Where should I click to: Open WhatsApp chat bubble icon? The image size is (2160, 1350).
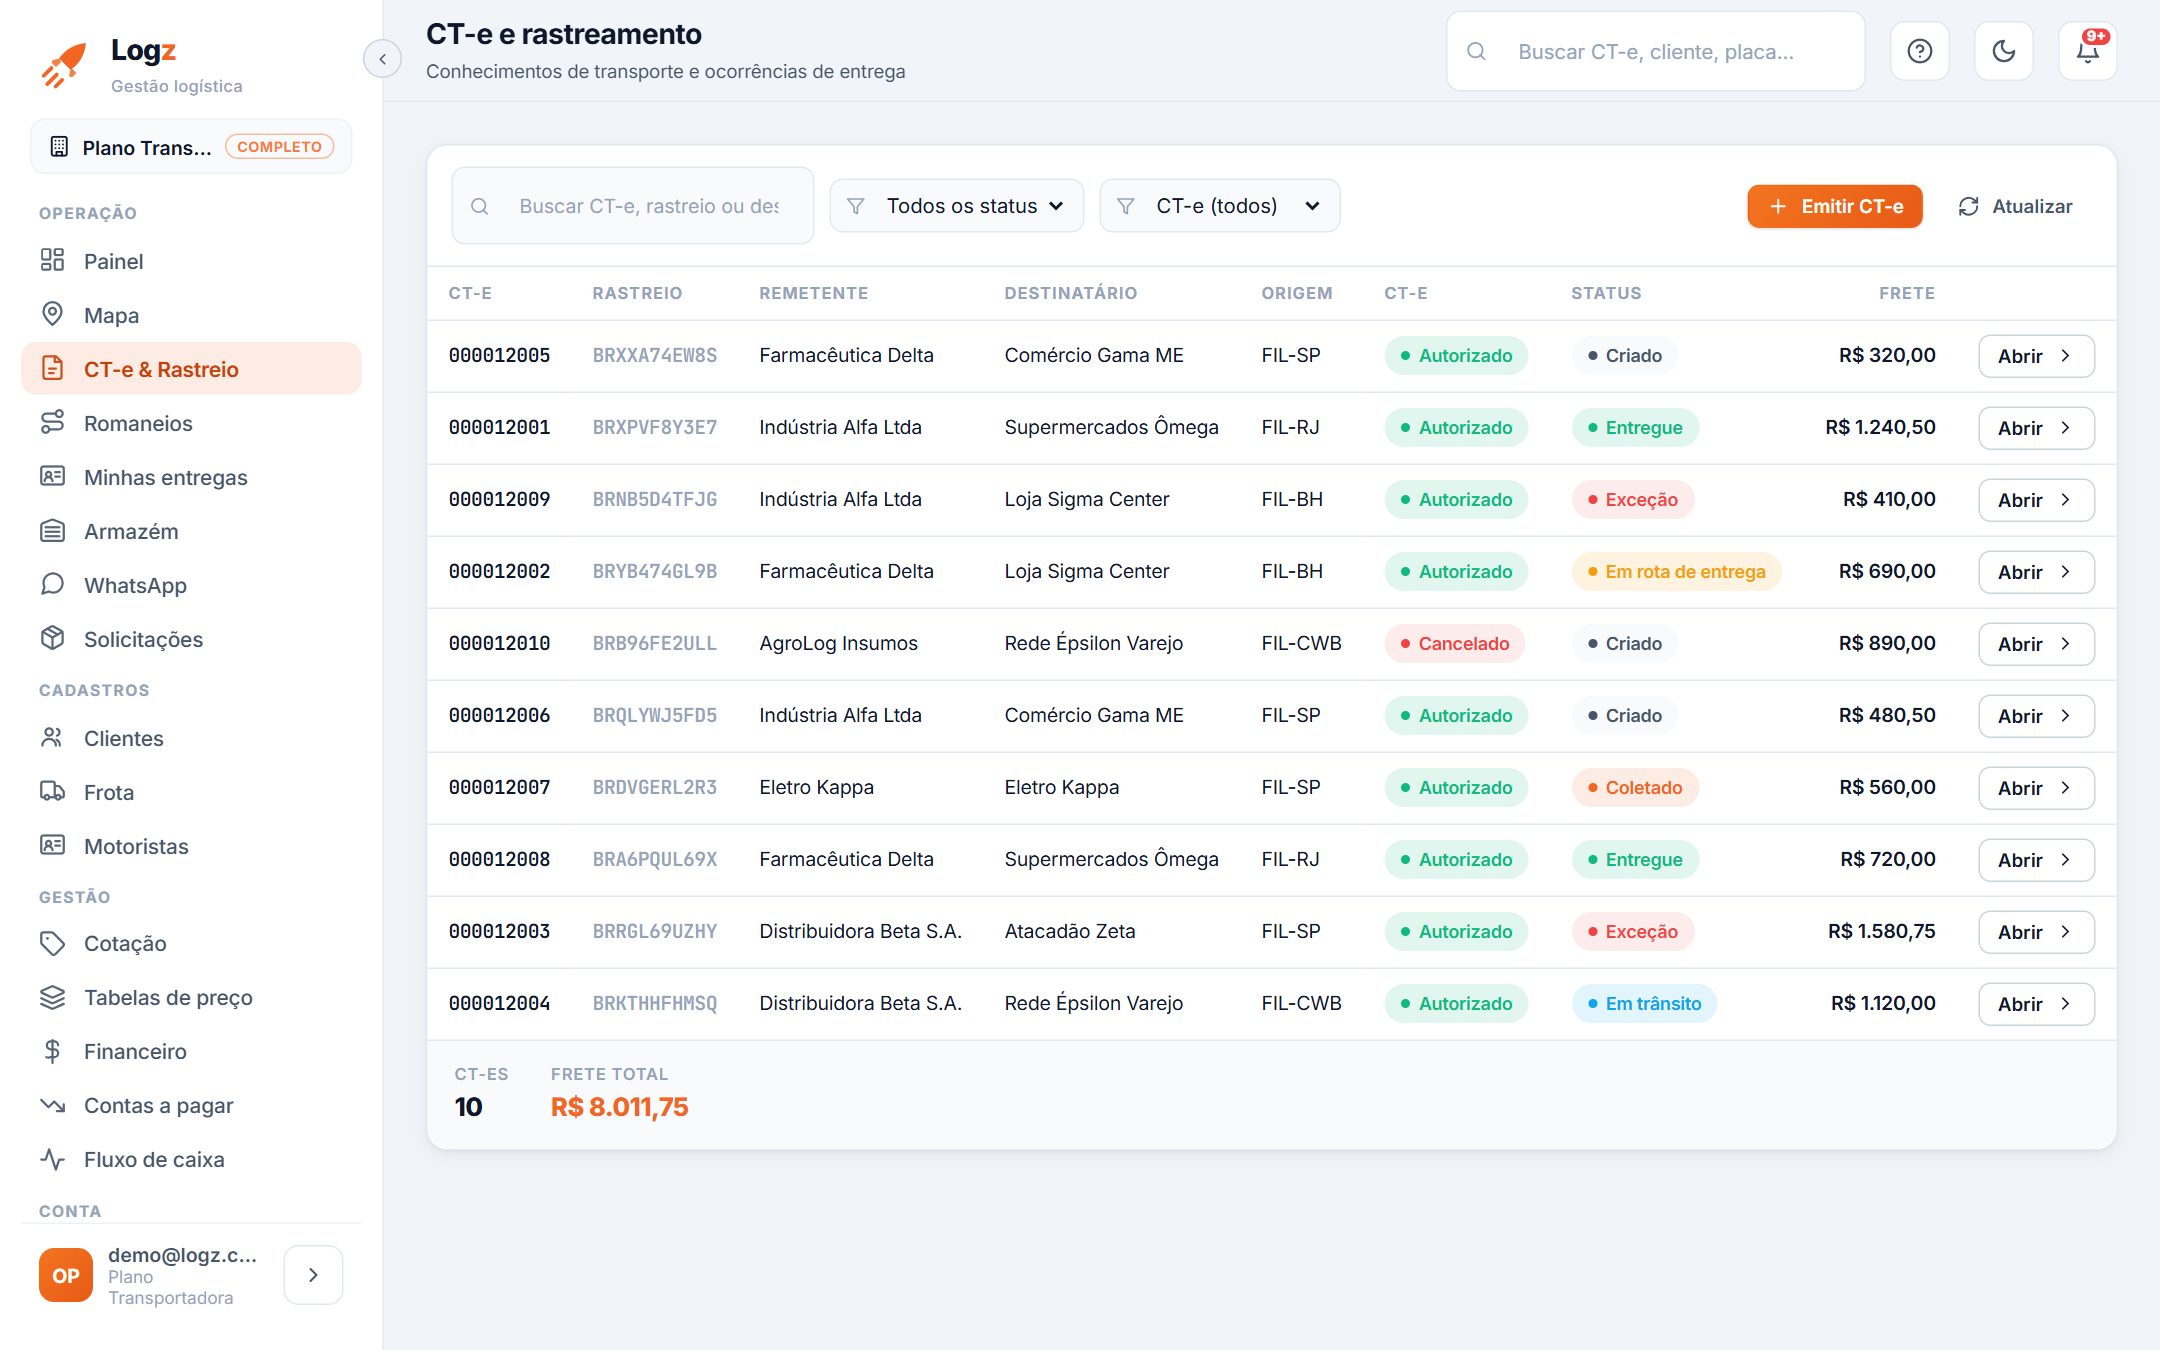(52, 584)
